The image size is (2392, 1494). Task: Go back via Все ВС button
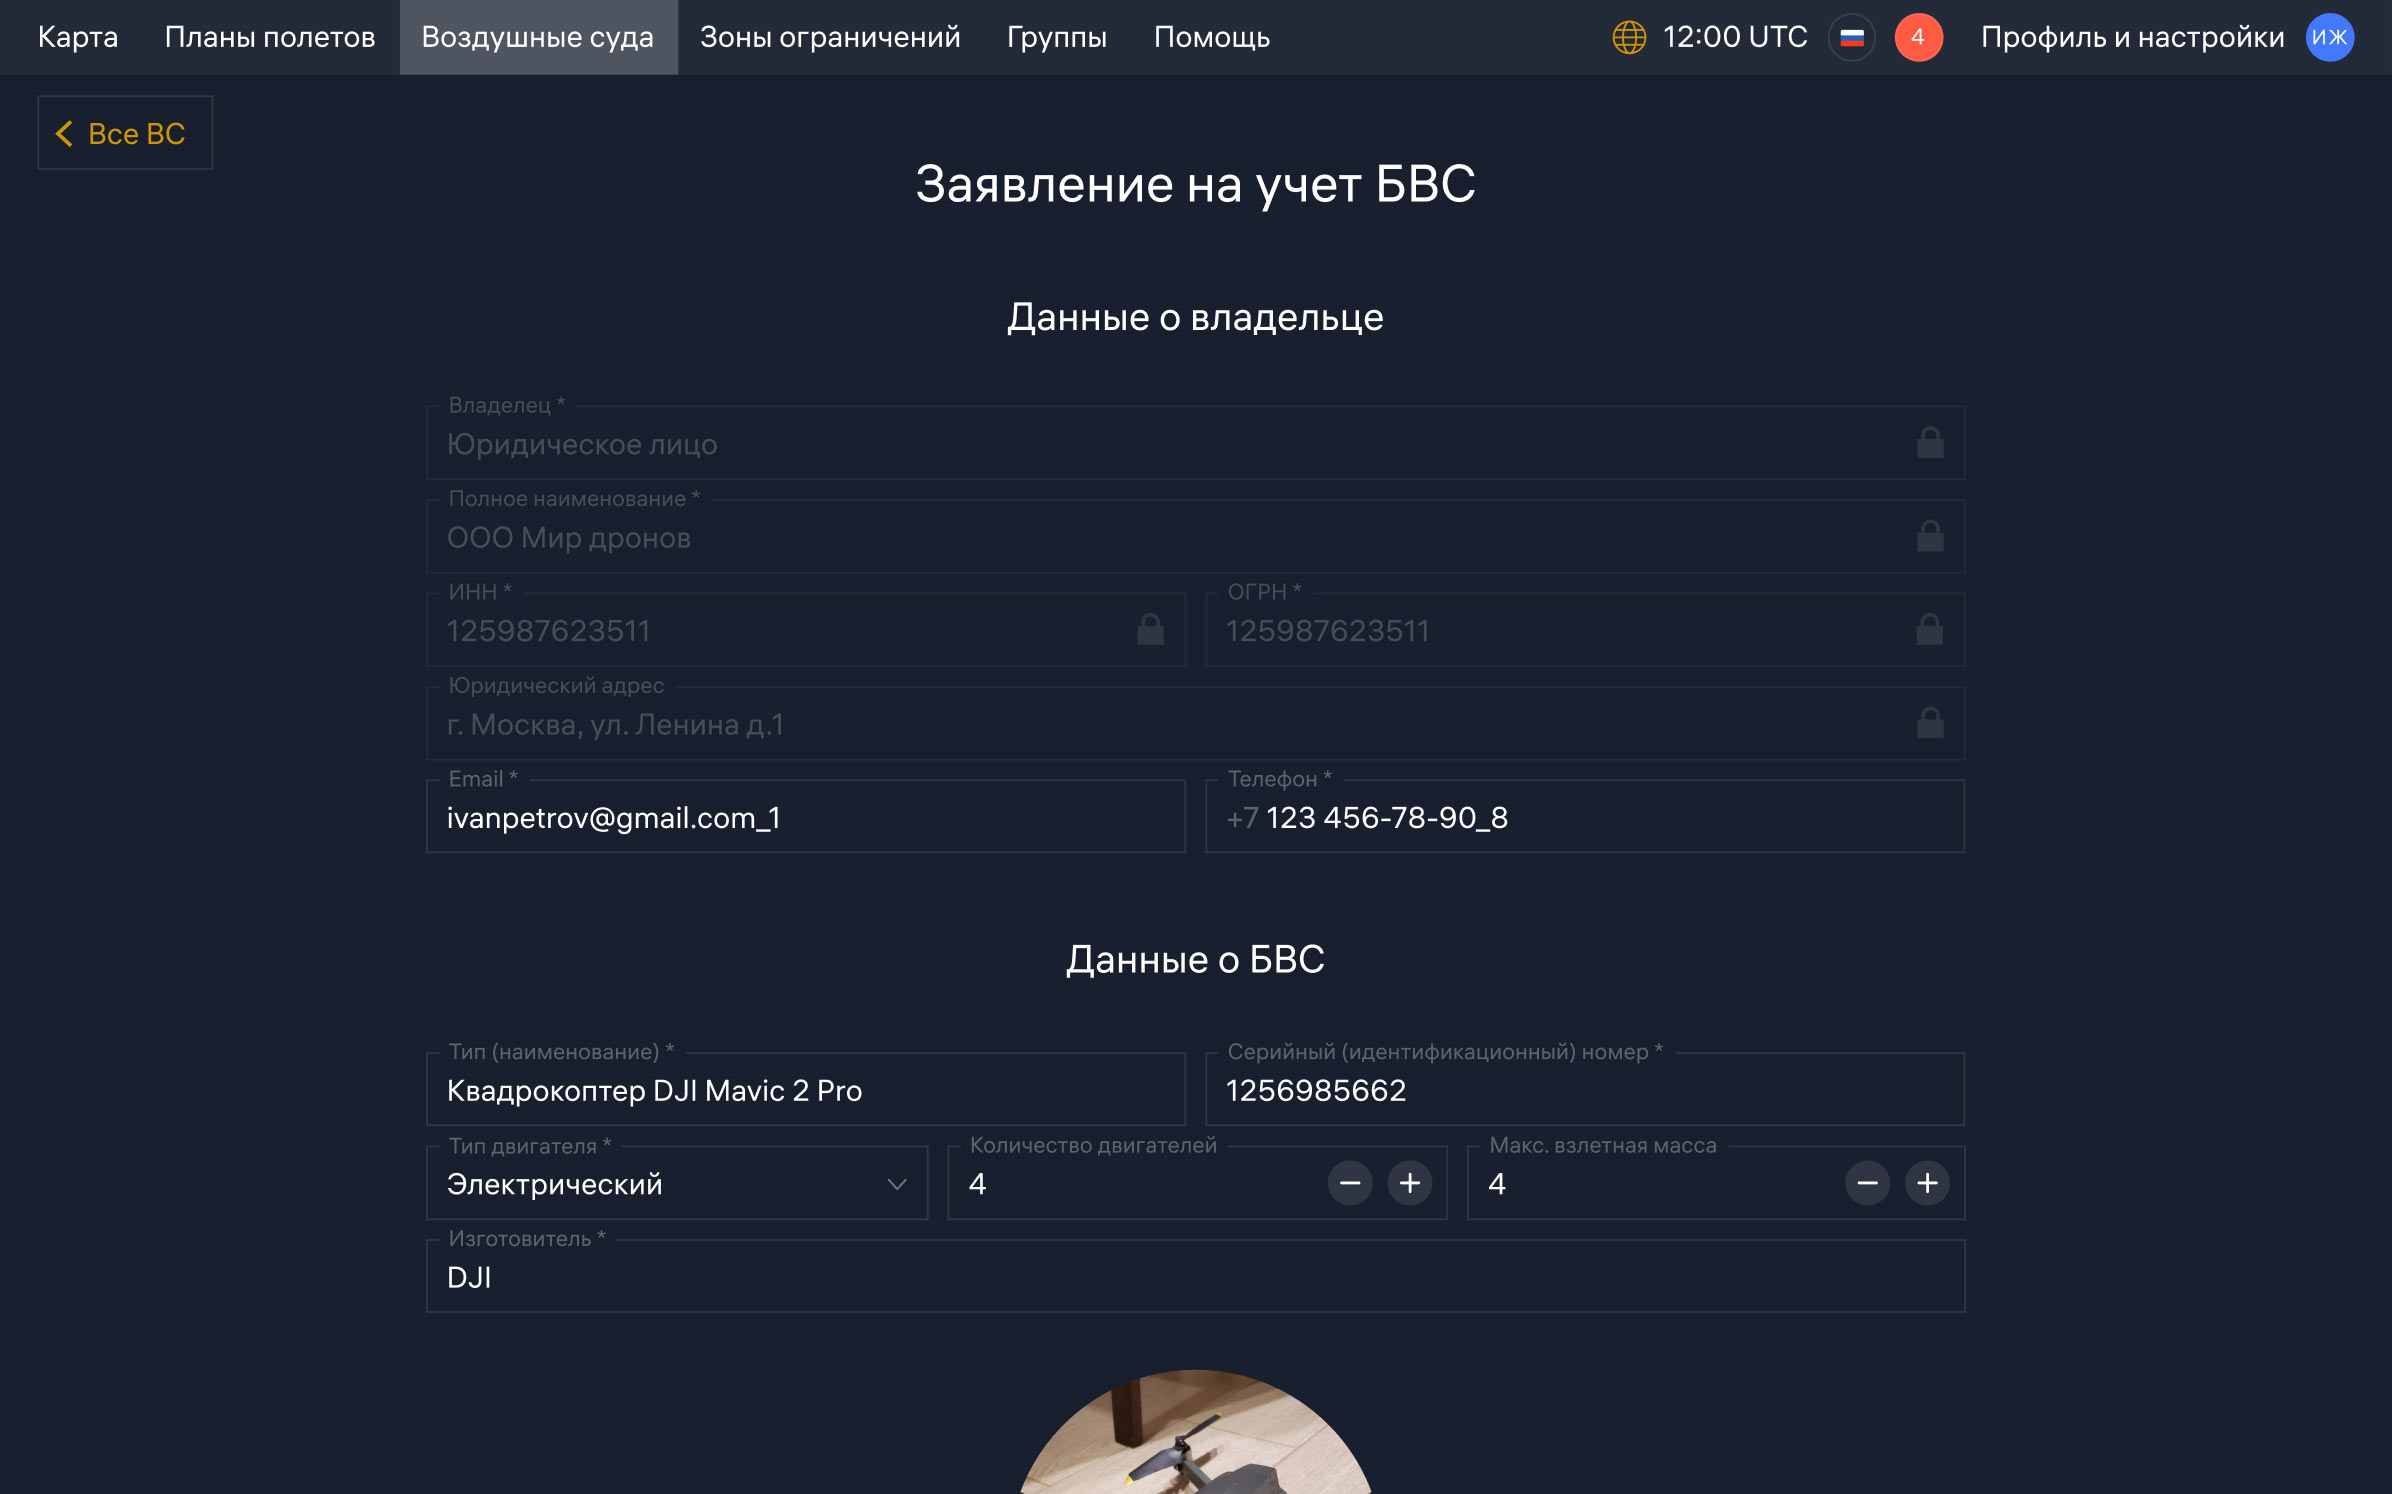125,133
